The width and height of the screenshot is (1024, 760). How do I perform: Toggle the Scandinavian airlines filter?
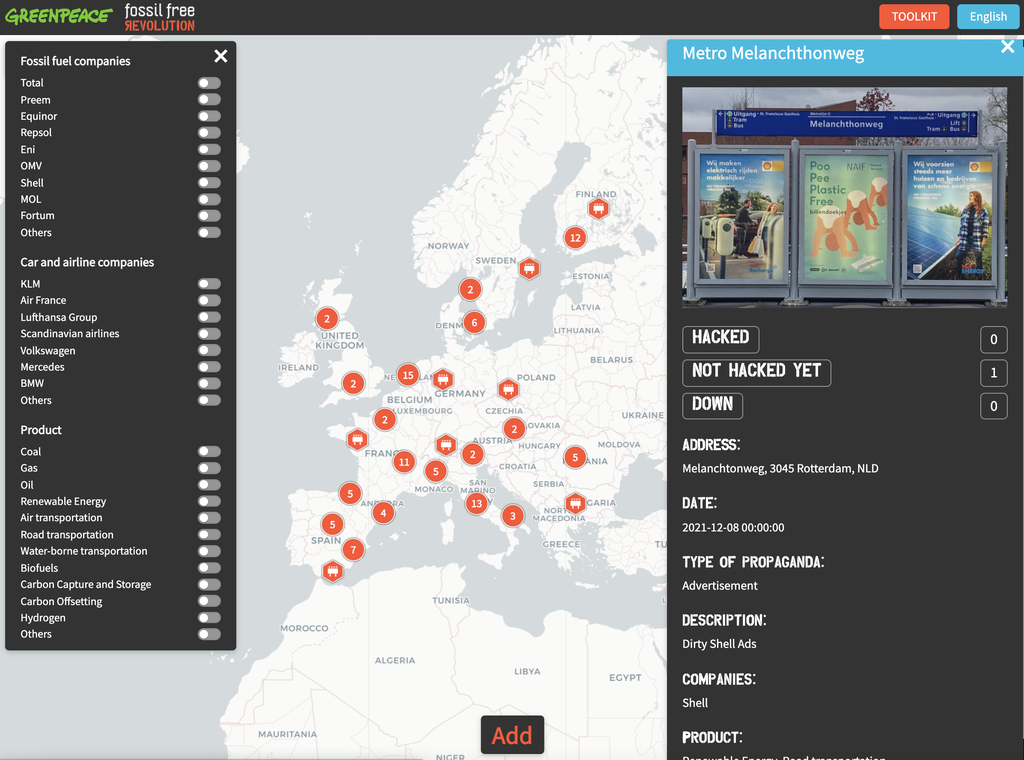pyautogui.click(x=209, y=334)
